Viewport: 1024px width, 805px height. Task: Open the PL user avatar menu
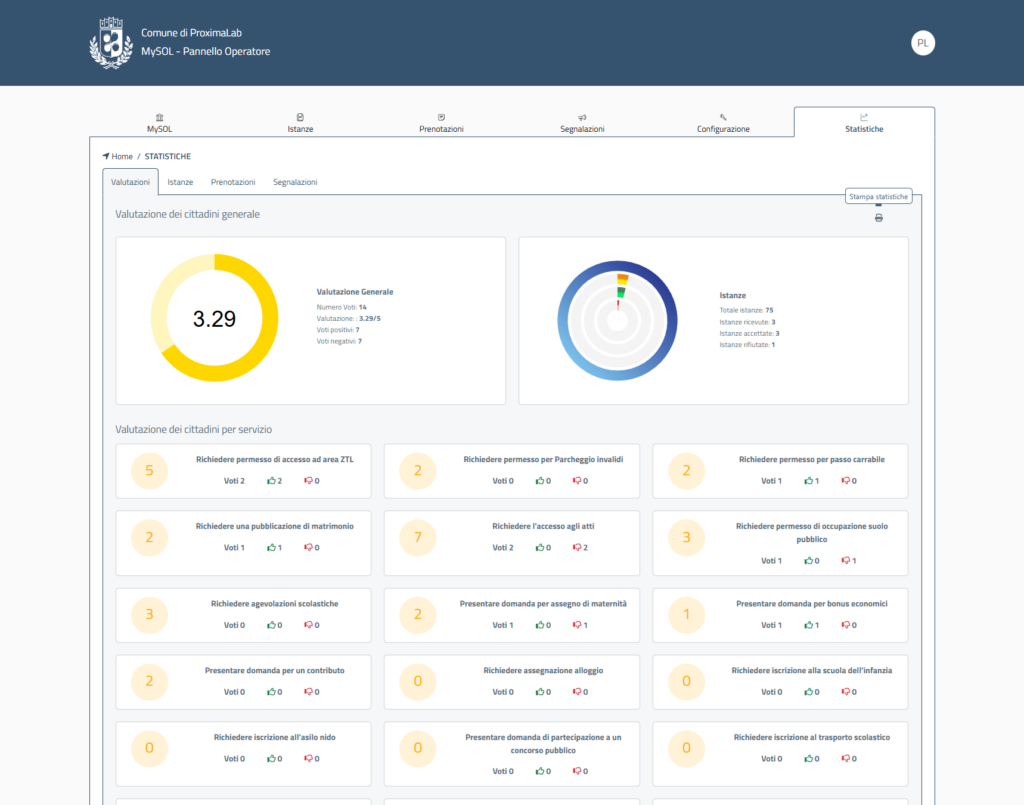click(922, 43)
